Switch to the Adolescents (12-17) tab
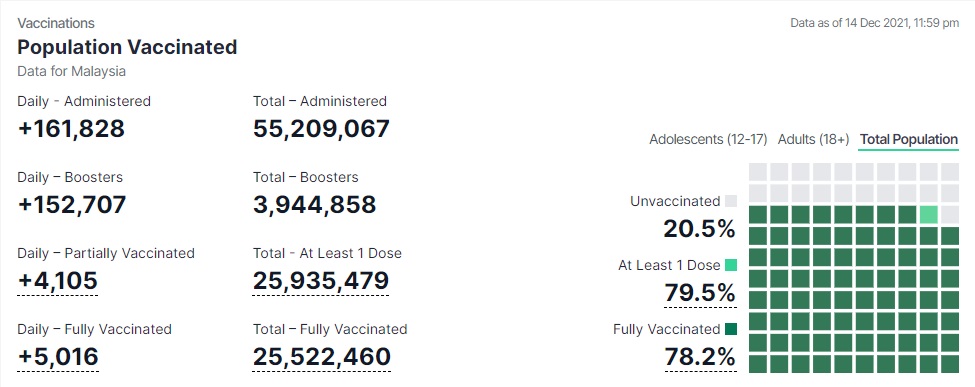The width and height of the screenshot is (975, 387). click(x=708, y=139)
